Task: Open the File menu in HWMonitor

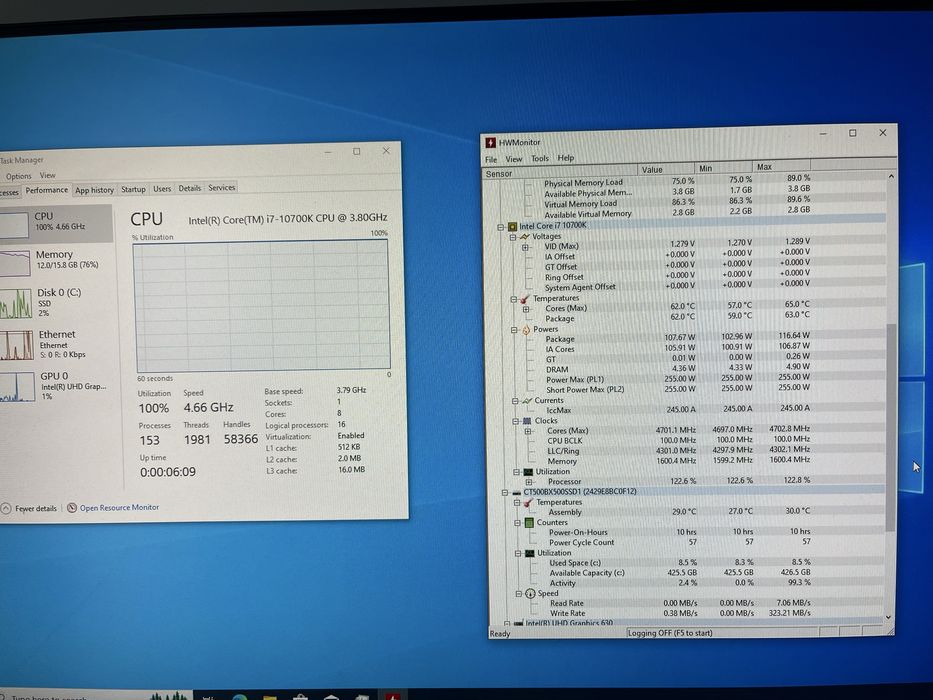Action: click(491, 160)
